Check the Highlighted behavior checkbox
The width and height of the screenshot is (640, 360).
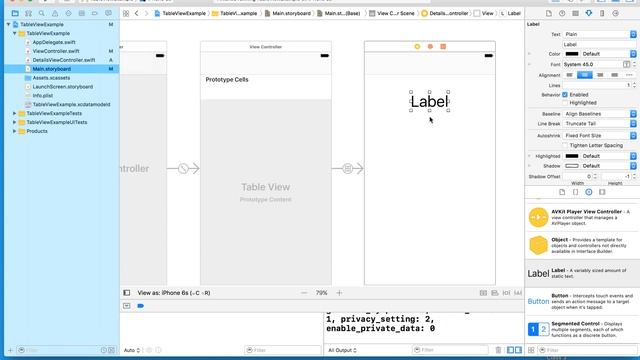(565, 103)
